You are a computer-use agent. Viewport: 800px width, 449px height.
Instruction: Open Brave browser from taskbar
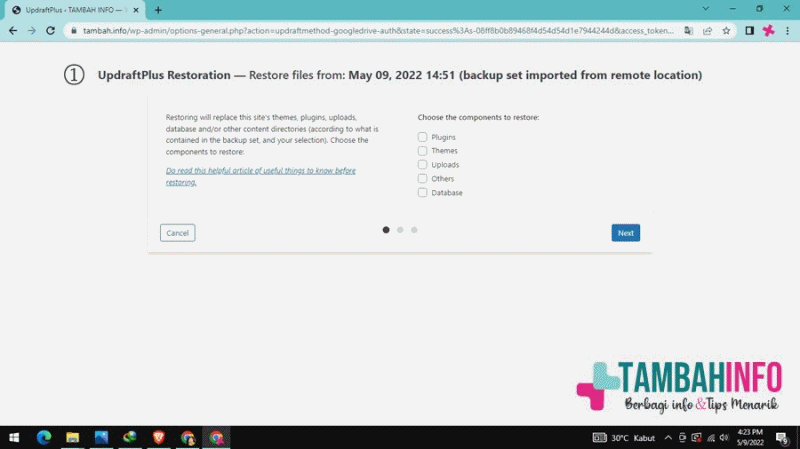pos(159,437)
